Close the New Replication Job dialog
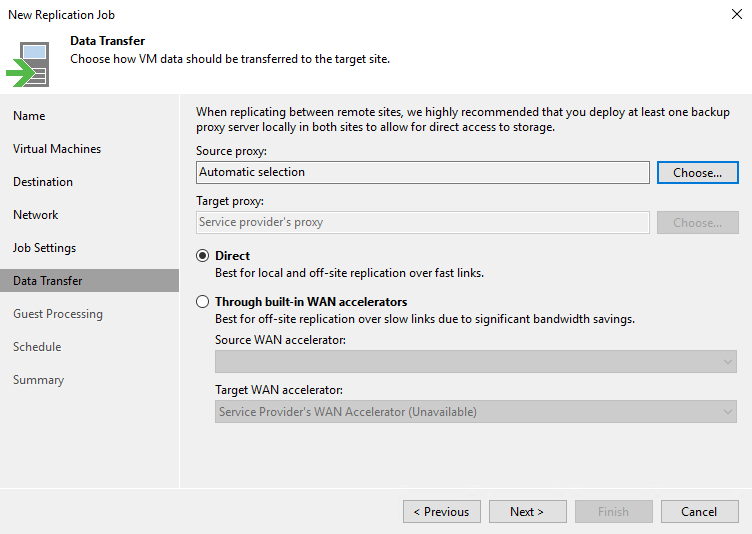This screenshot has height=534, width=752. pyautogui.click(x=736, y=14)
